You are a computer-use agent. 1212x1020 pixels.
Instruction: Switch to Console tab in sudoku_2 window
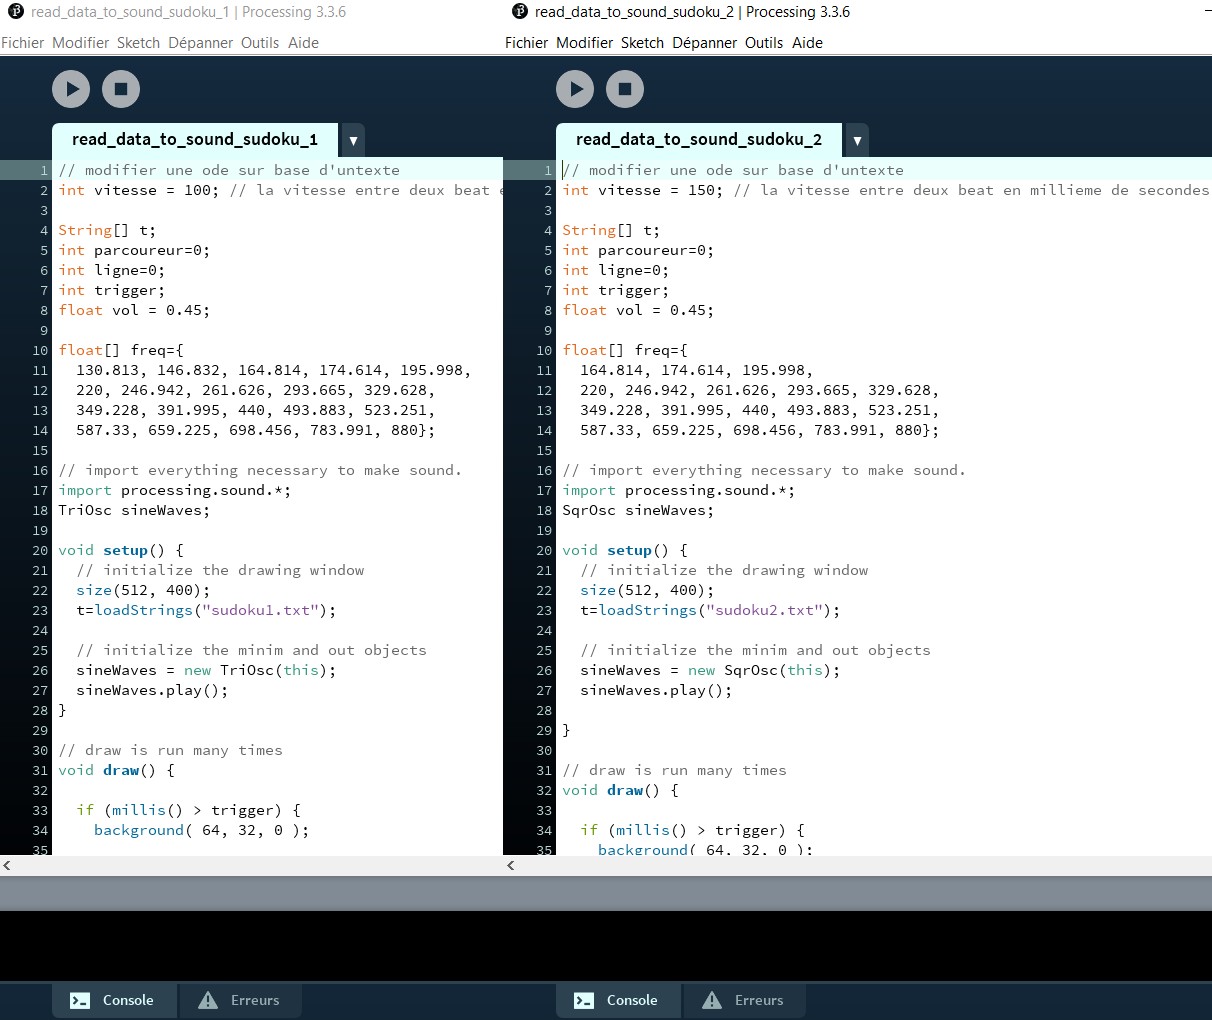(618, 1000)
